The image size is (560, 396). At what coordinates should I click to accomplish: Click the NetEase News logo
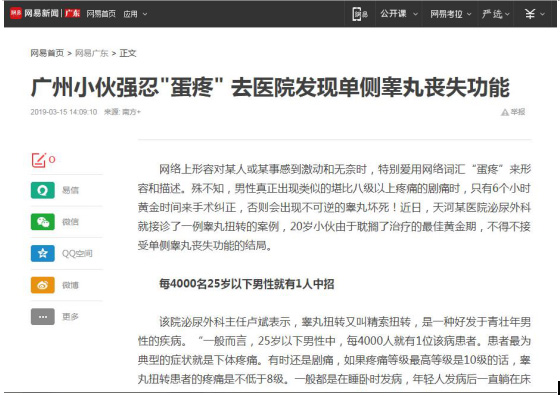click(34, 14)
